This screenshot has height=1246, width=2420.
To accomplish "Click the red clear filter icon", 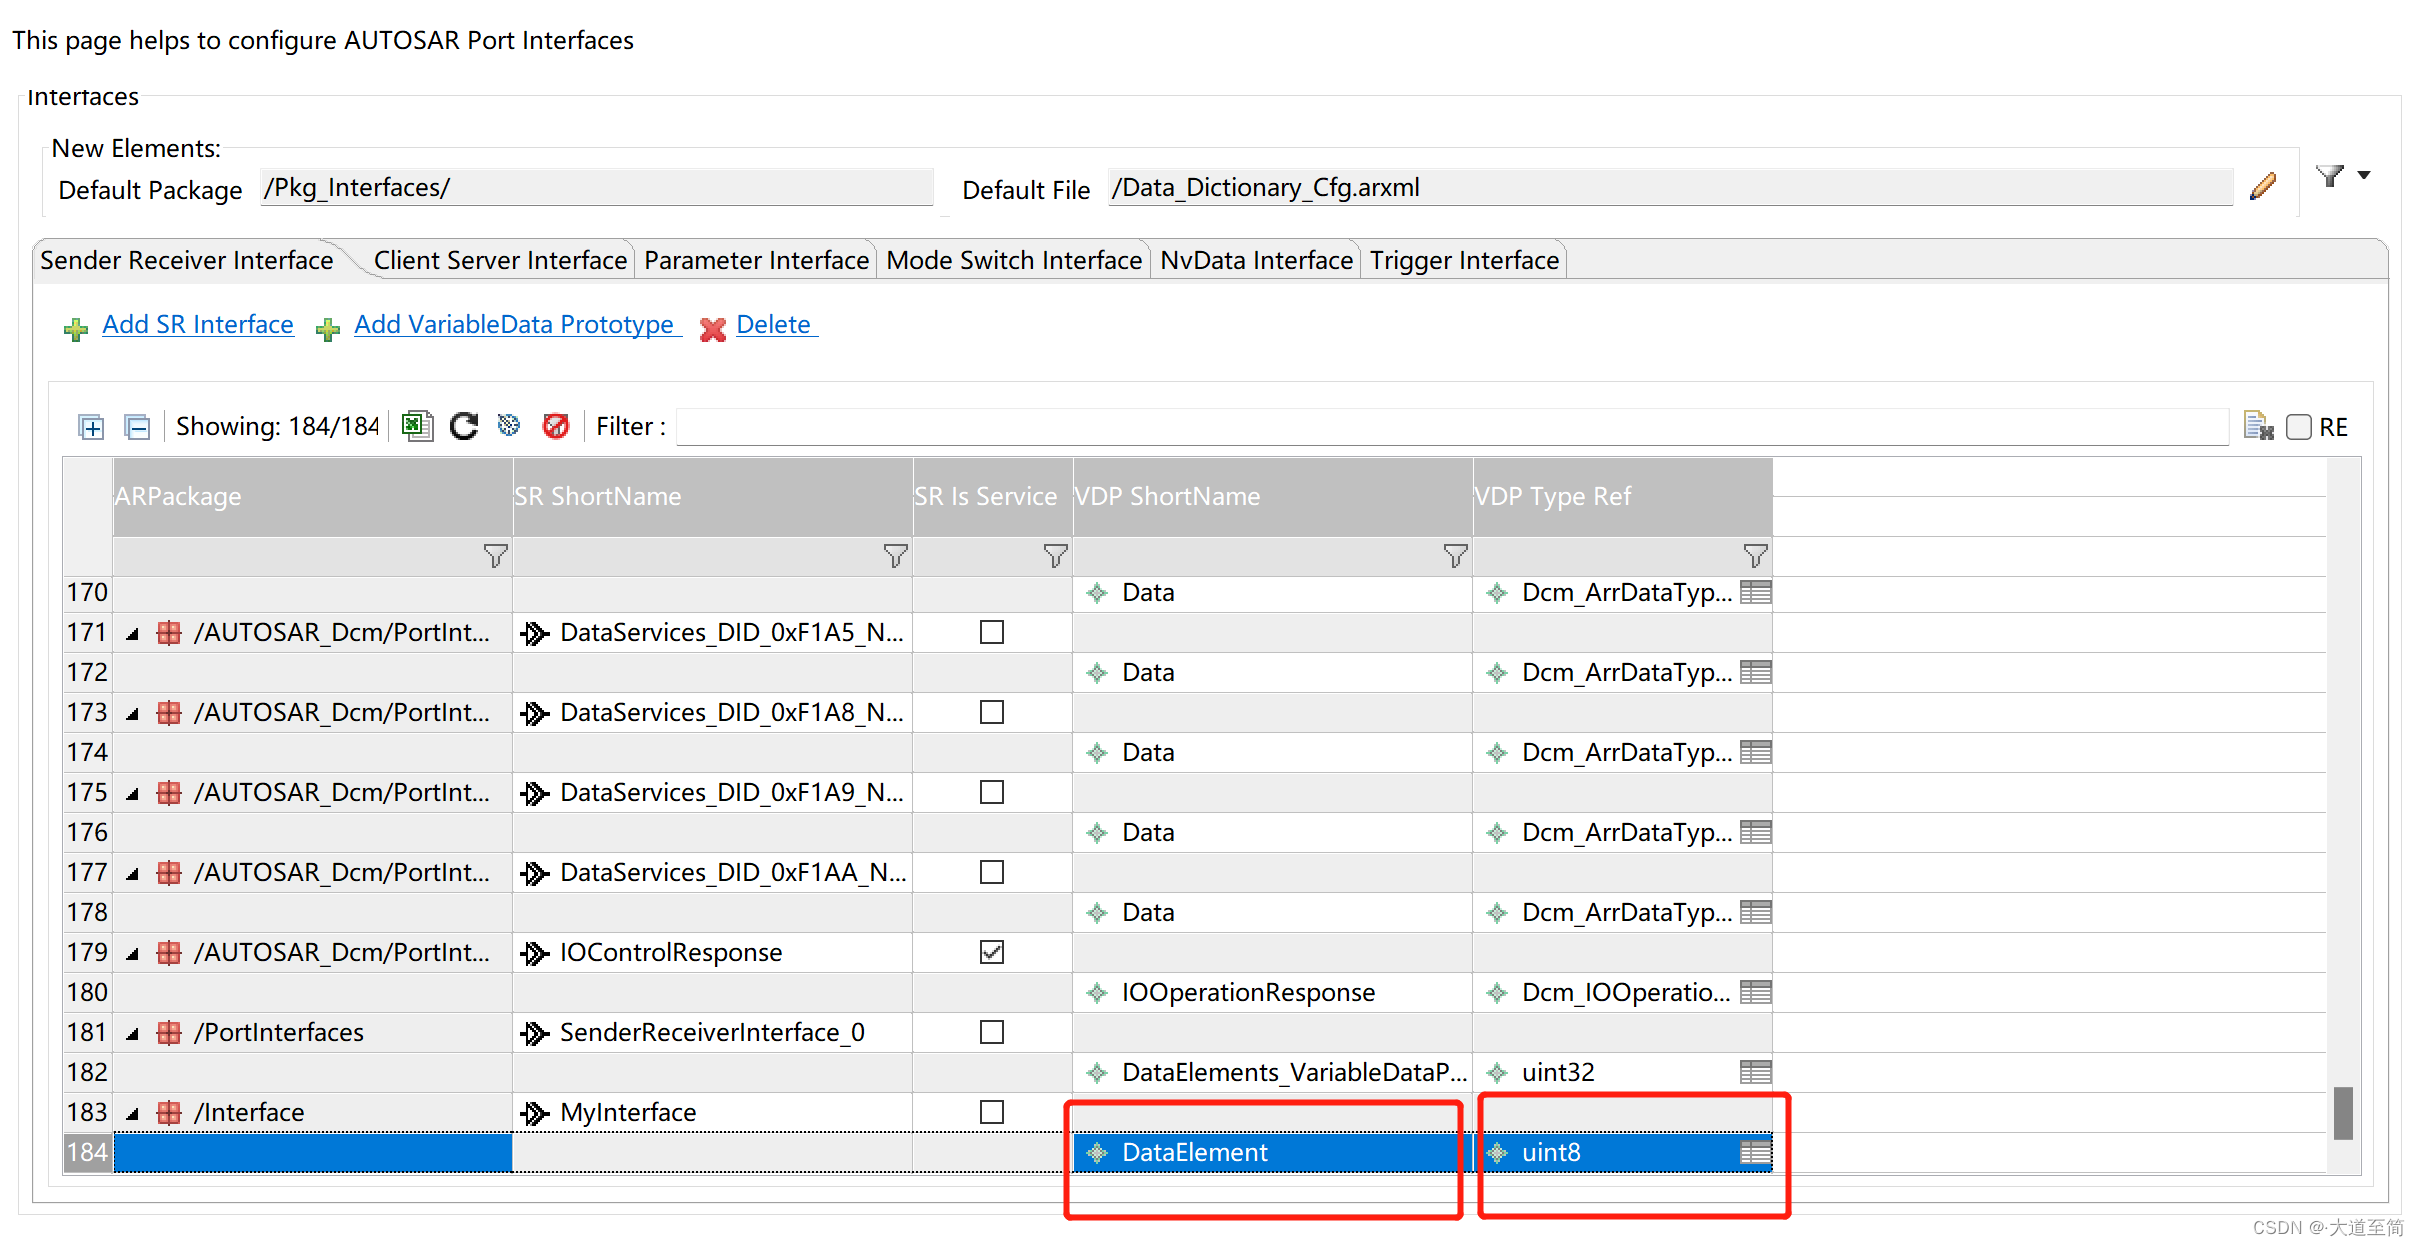I will pos(555,426).
